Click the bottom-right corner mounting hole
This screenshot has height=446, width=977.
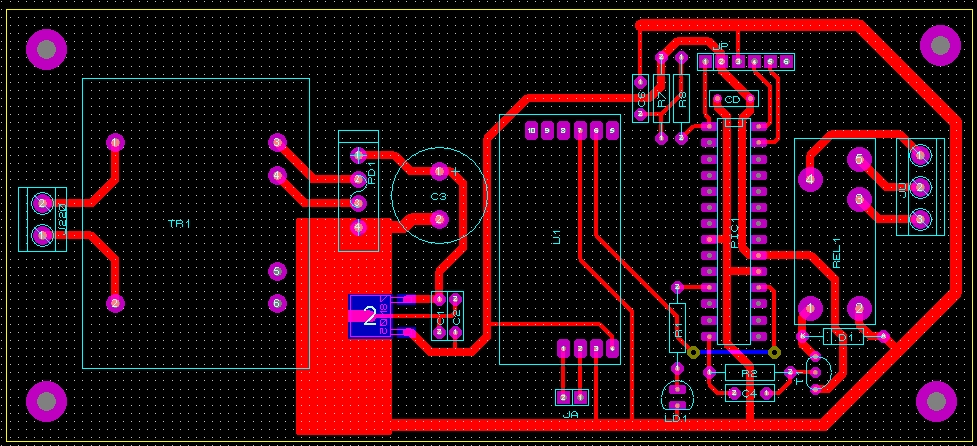pyautogui.click(x=936, y=402)
